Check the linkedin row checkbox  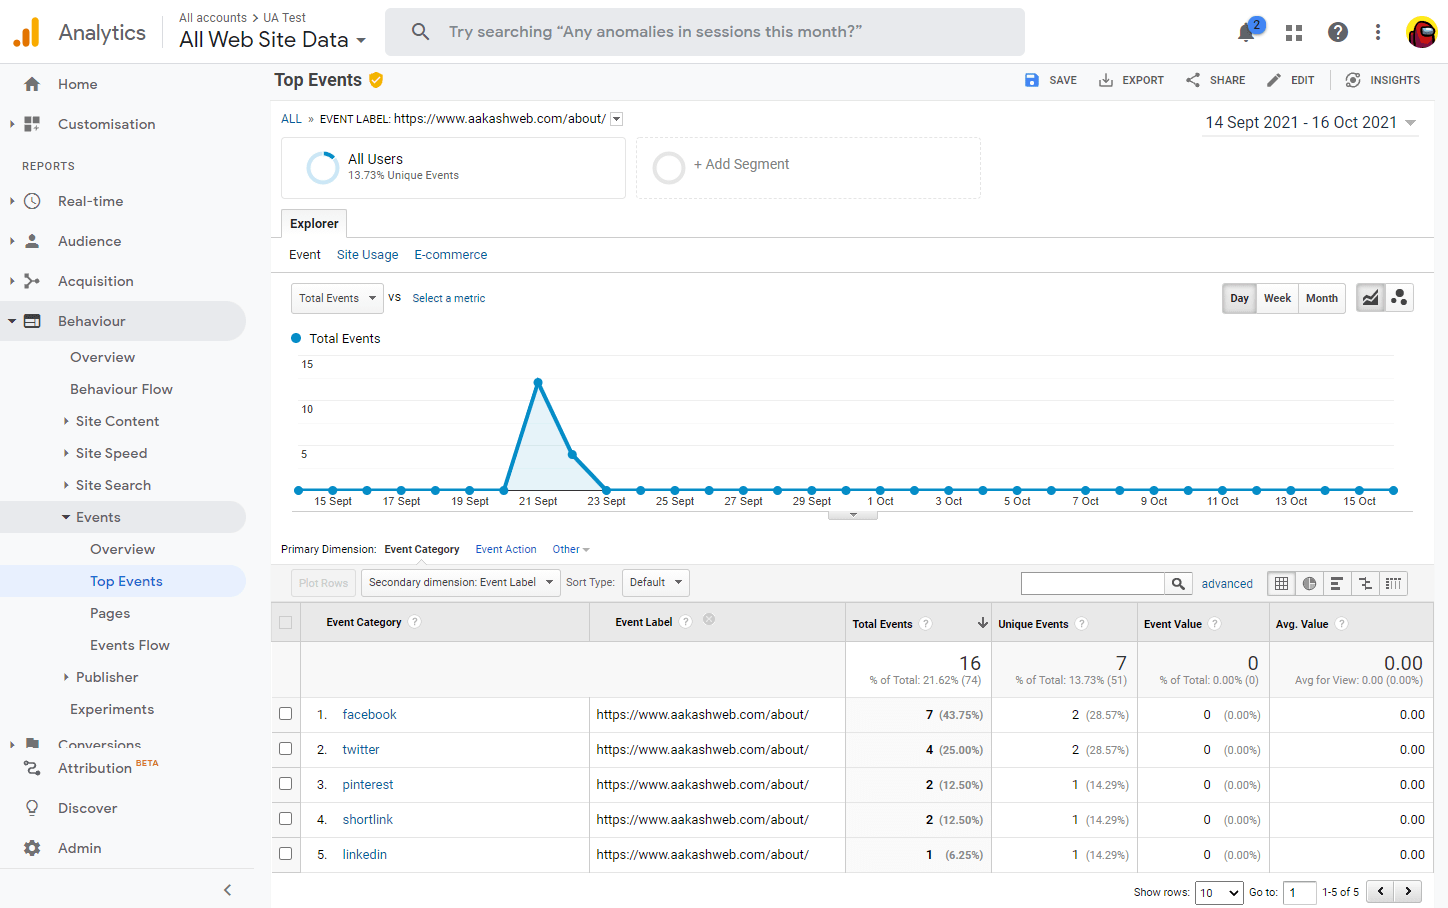(x=286, y=854)
